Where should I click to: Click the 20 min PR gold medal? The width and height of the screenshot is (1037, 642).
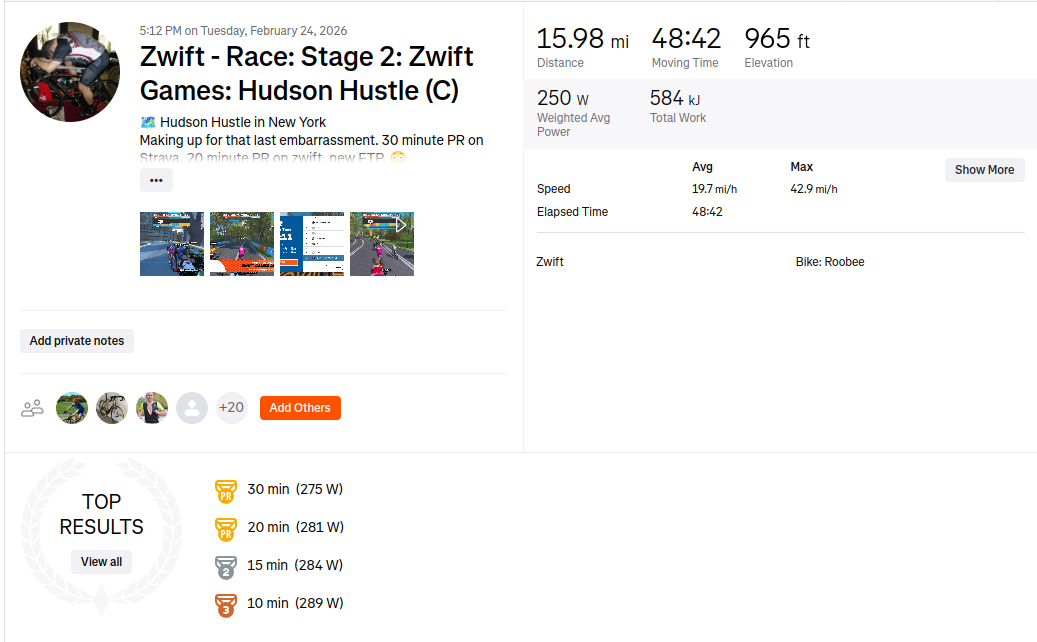(x=225, y=528)
